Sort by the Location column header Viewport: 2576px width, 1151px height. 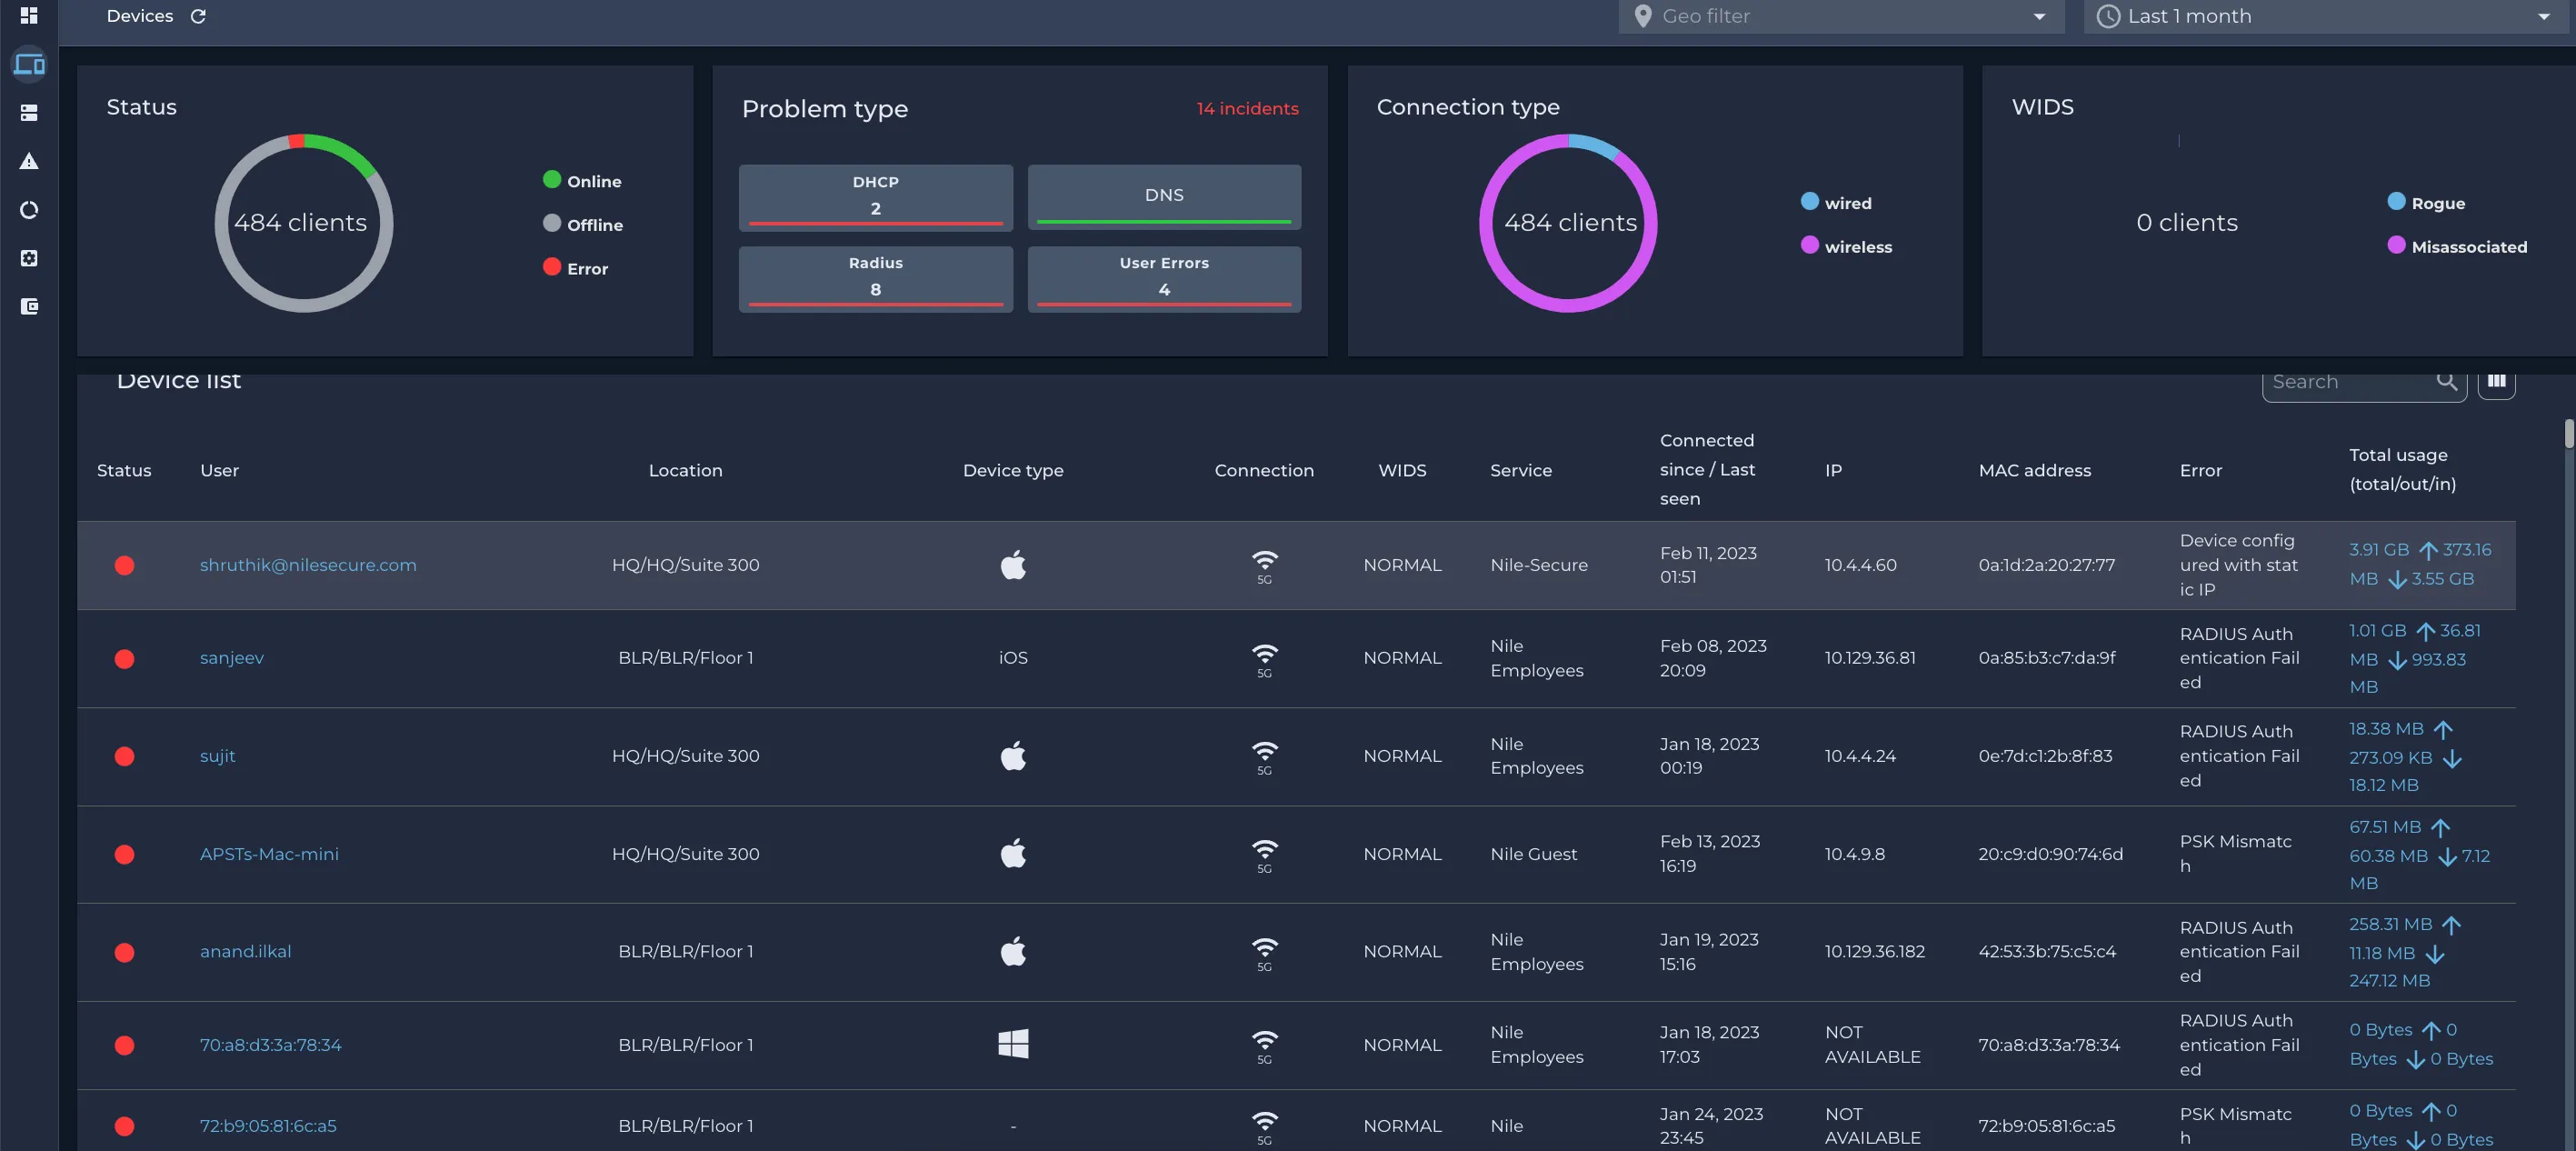pyautogui.click(x=685, y=470)
